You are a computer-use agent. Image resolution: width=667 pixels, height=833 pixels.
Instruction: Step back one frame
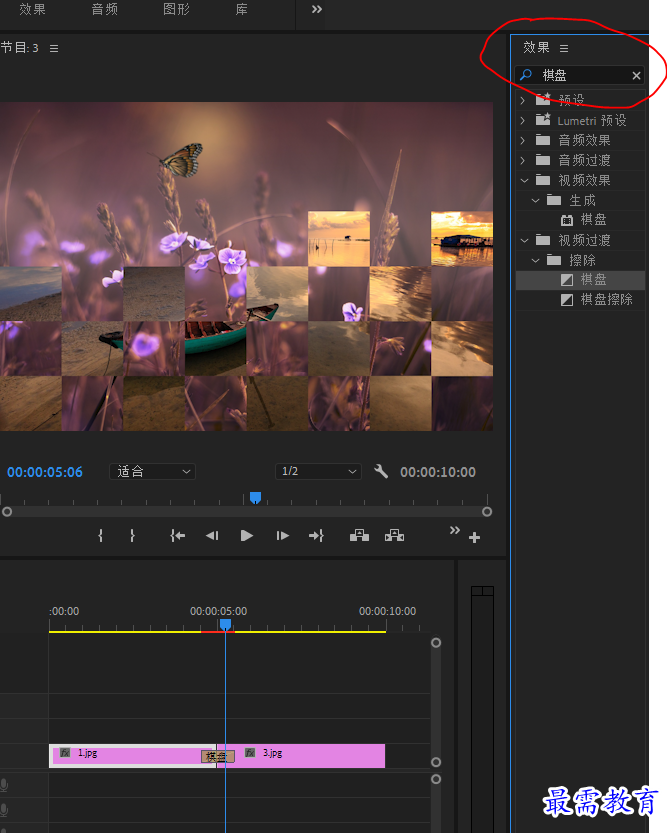(x=212, y=536)
